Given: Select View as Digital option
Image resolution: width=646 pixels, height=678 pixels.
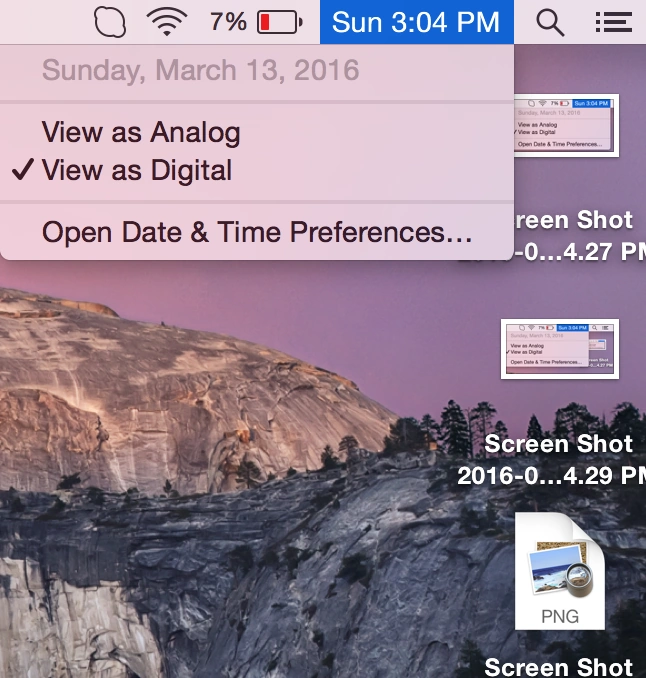Looking at the screenshot, I should pos(137,171).
